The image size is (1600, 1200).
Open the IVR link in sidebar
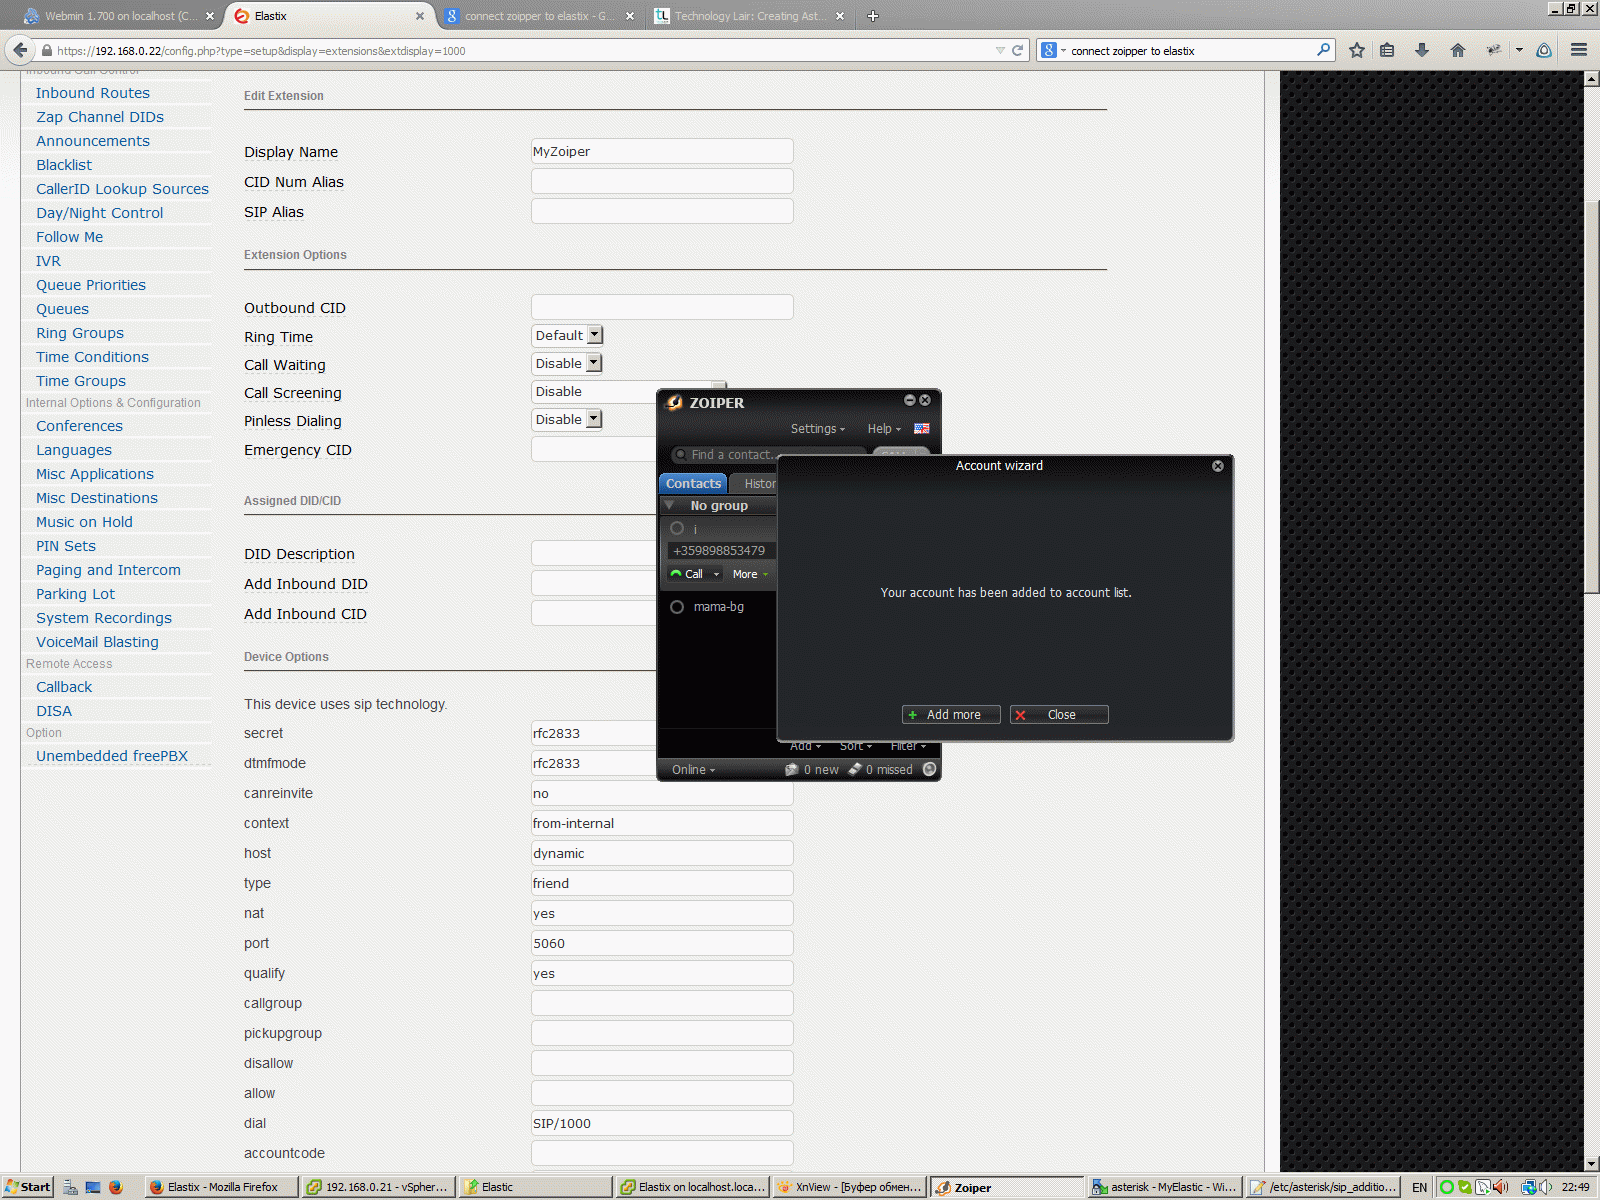point(49,261)
